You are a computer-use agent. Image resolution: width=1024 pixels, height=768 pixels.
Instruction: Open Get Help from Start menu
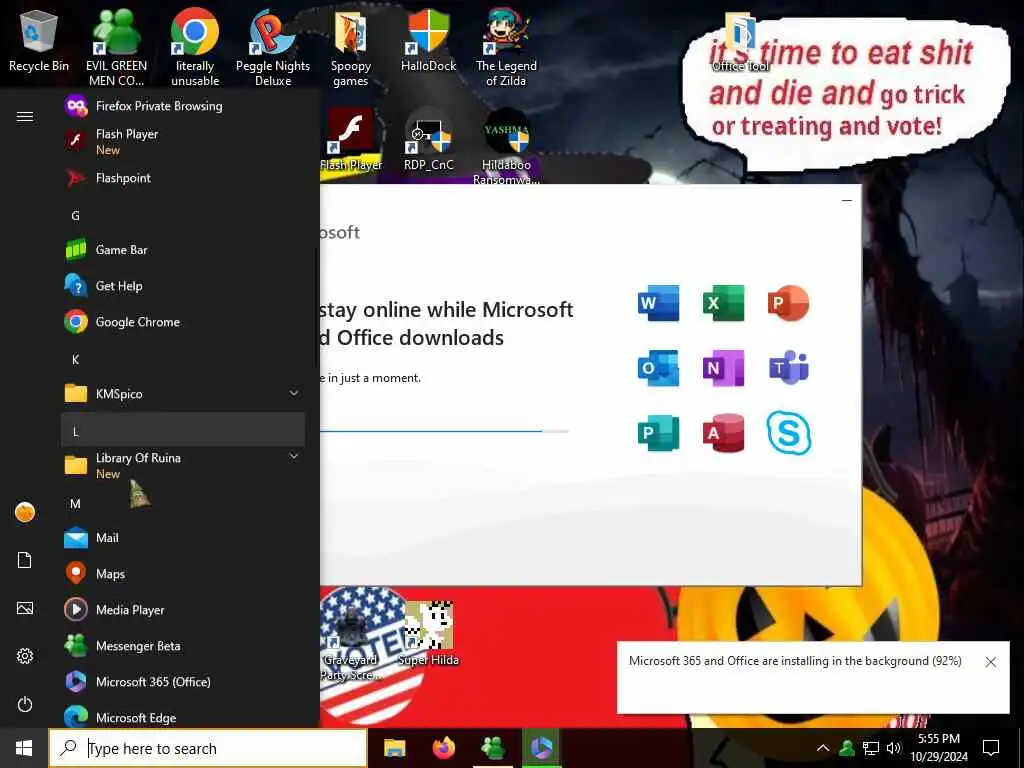tap(183, 285)
